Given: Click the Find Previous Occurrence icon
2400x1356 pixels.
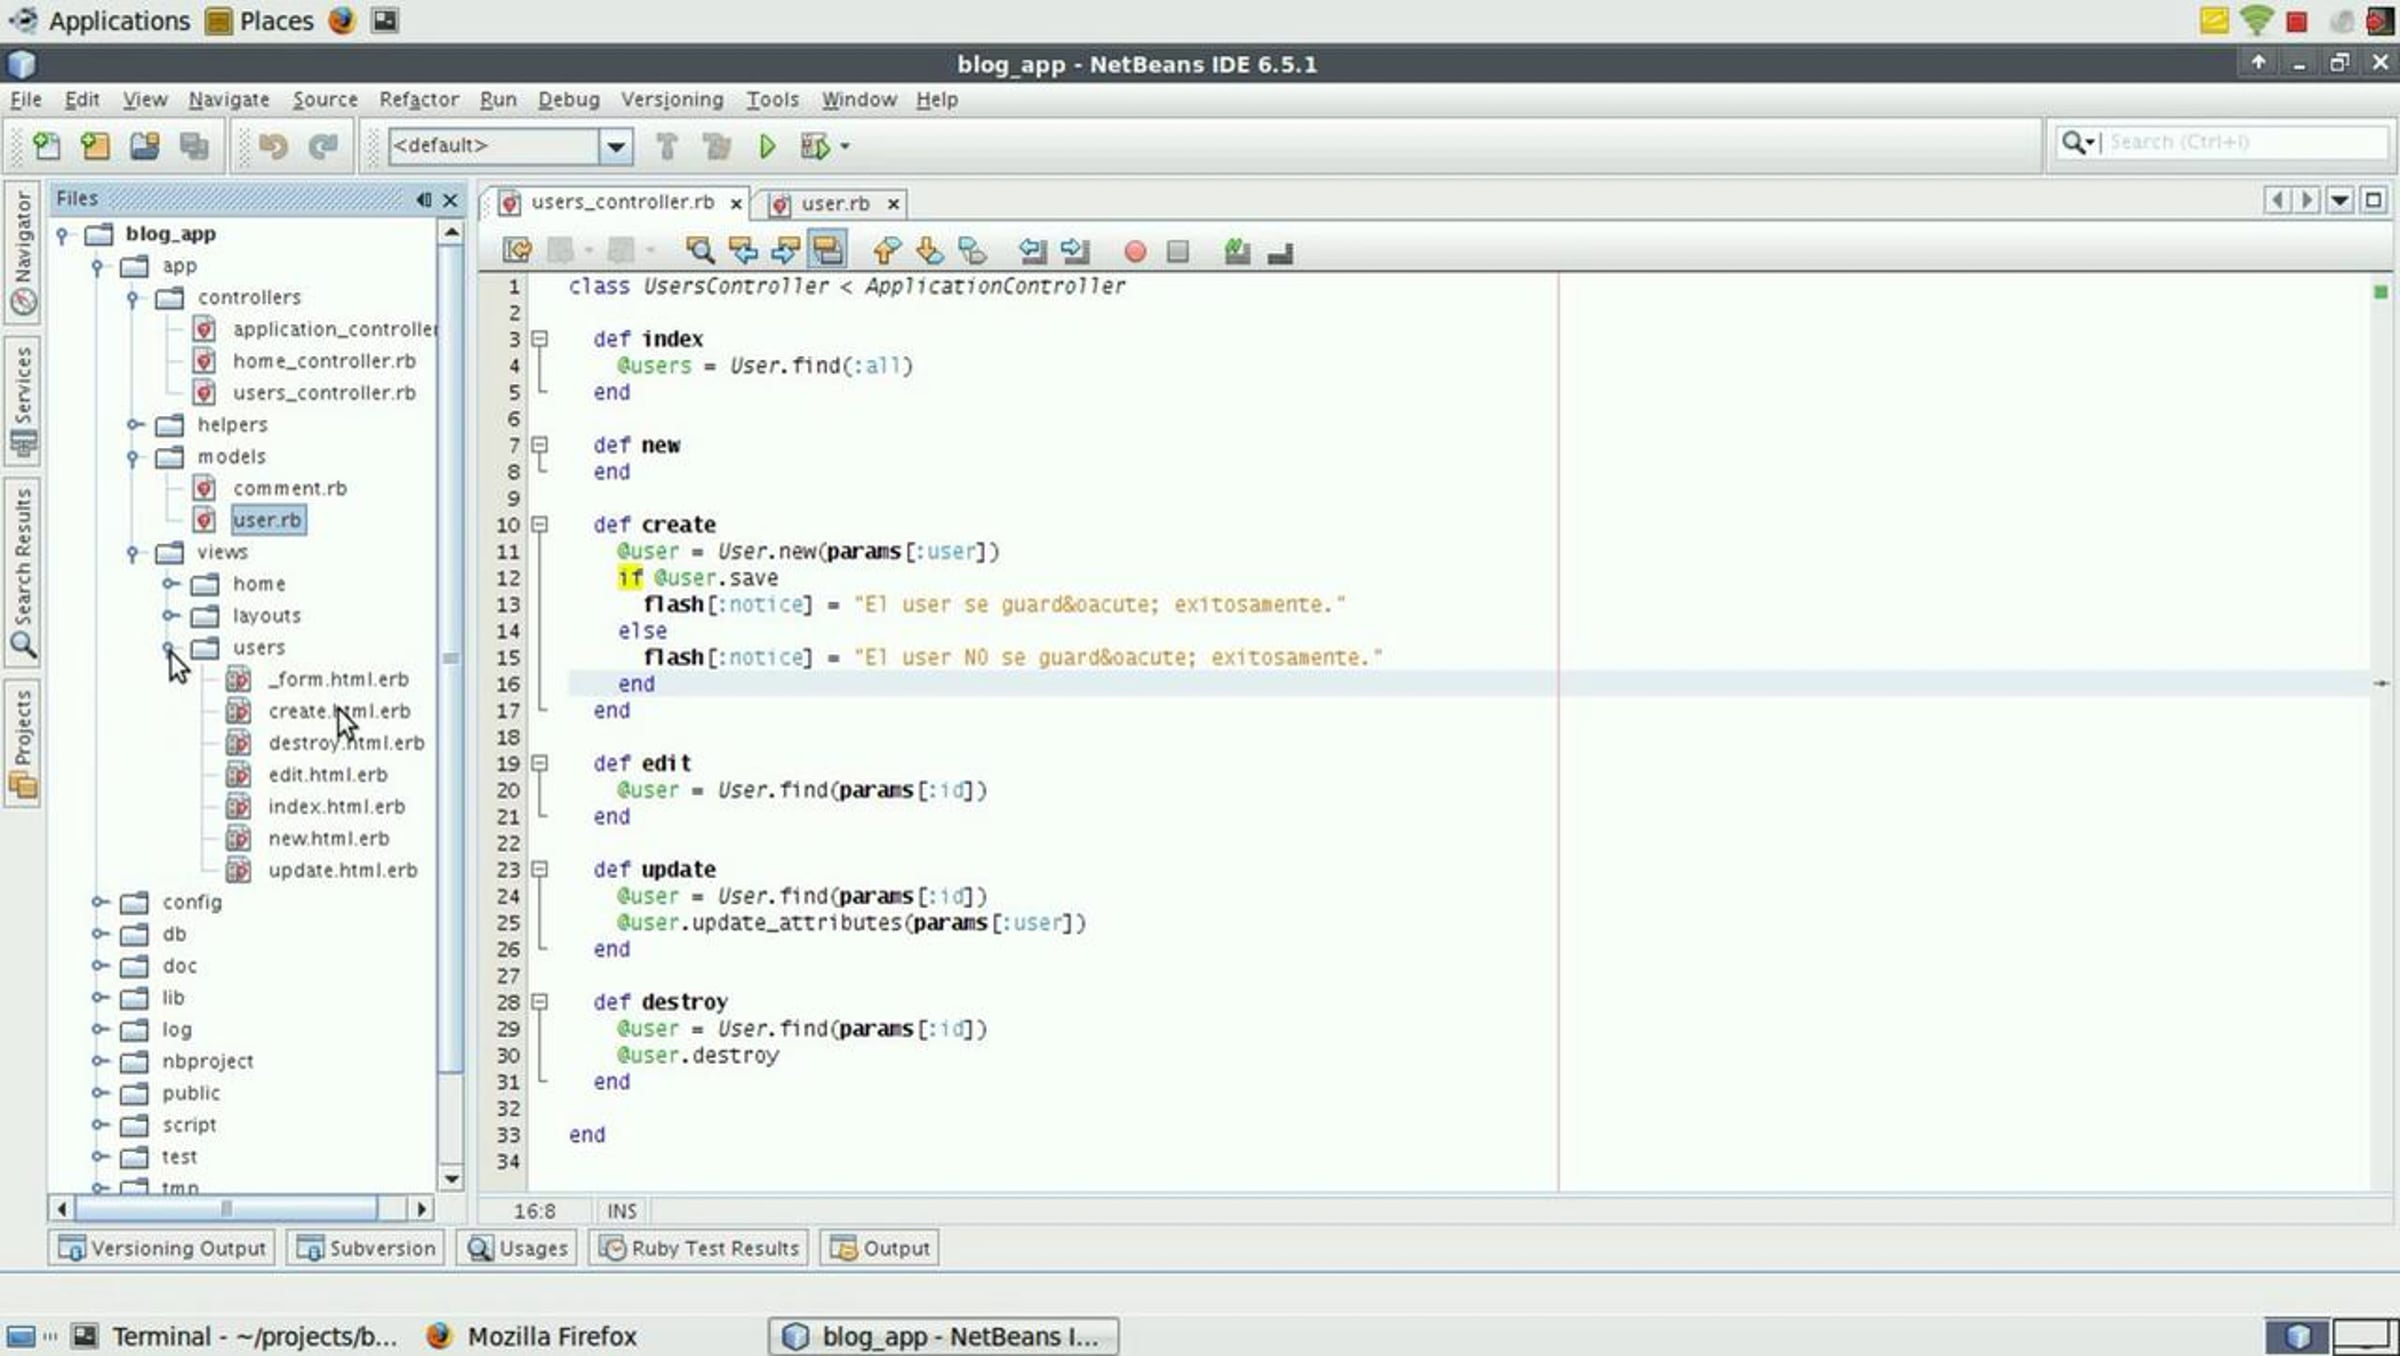Looking at the screenshot, I should (742, 250).
